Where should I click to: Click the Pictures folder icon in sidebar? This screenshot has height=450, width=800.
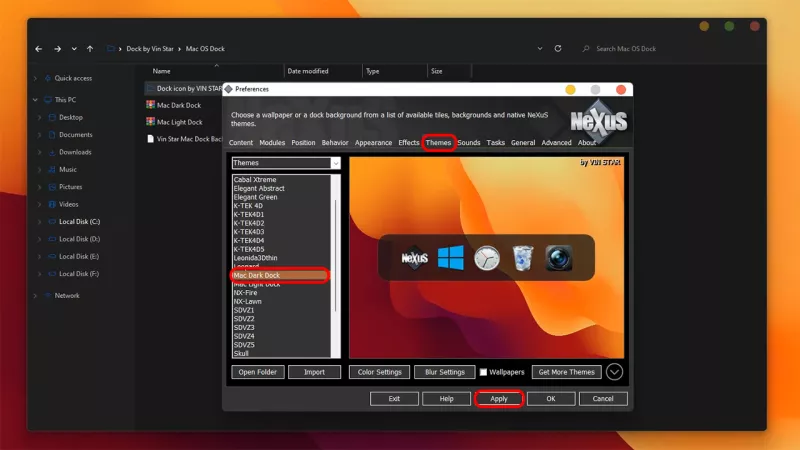[x=52, y=187]
